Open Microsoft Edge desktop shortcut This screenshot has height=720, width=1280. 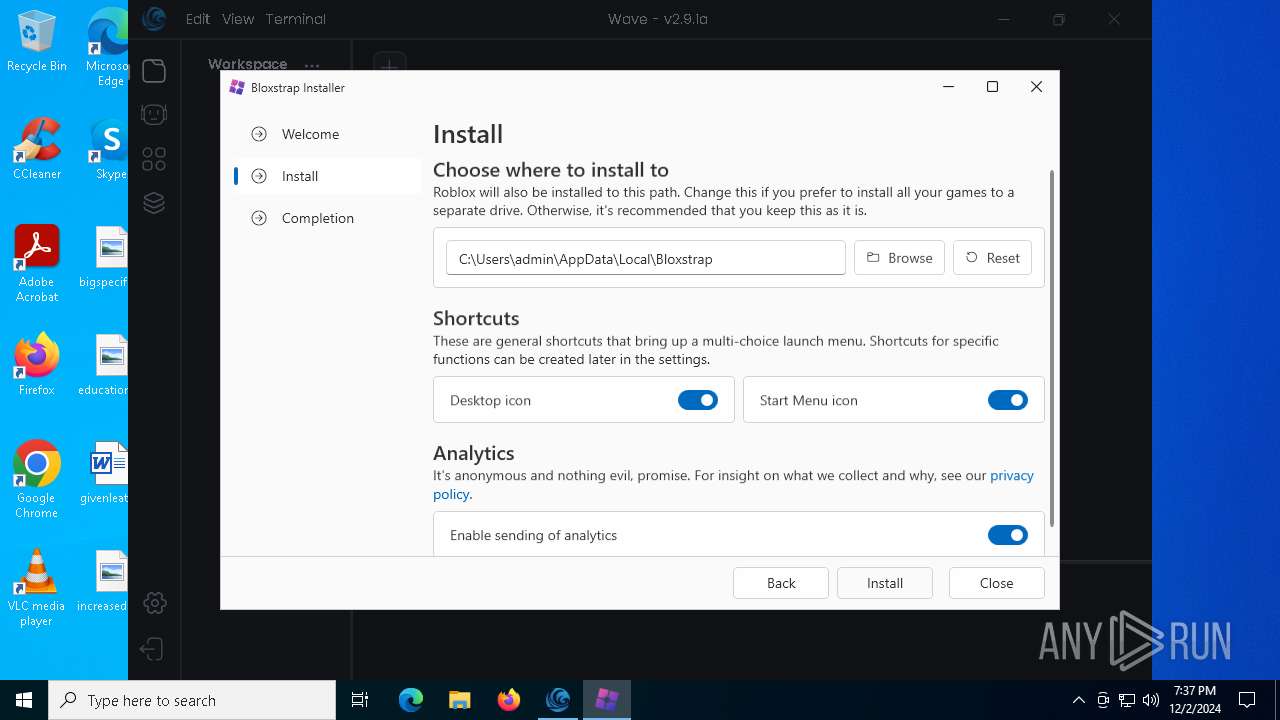click(107, 48)
